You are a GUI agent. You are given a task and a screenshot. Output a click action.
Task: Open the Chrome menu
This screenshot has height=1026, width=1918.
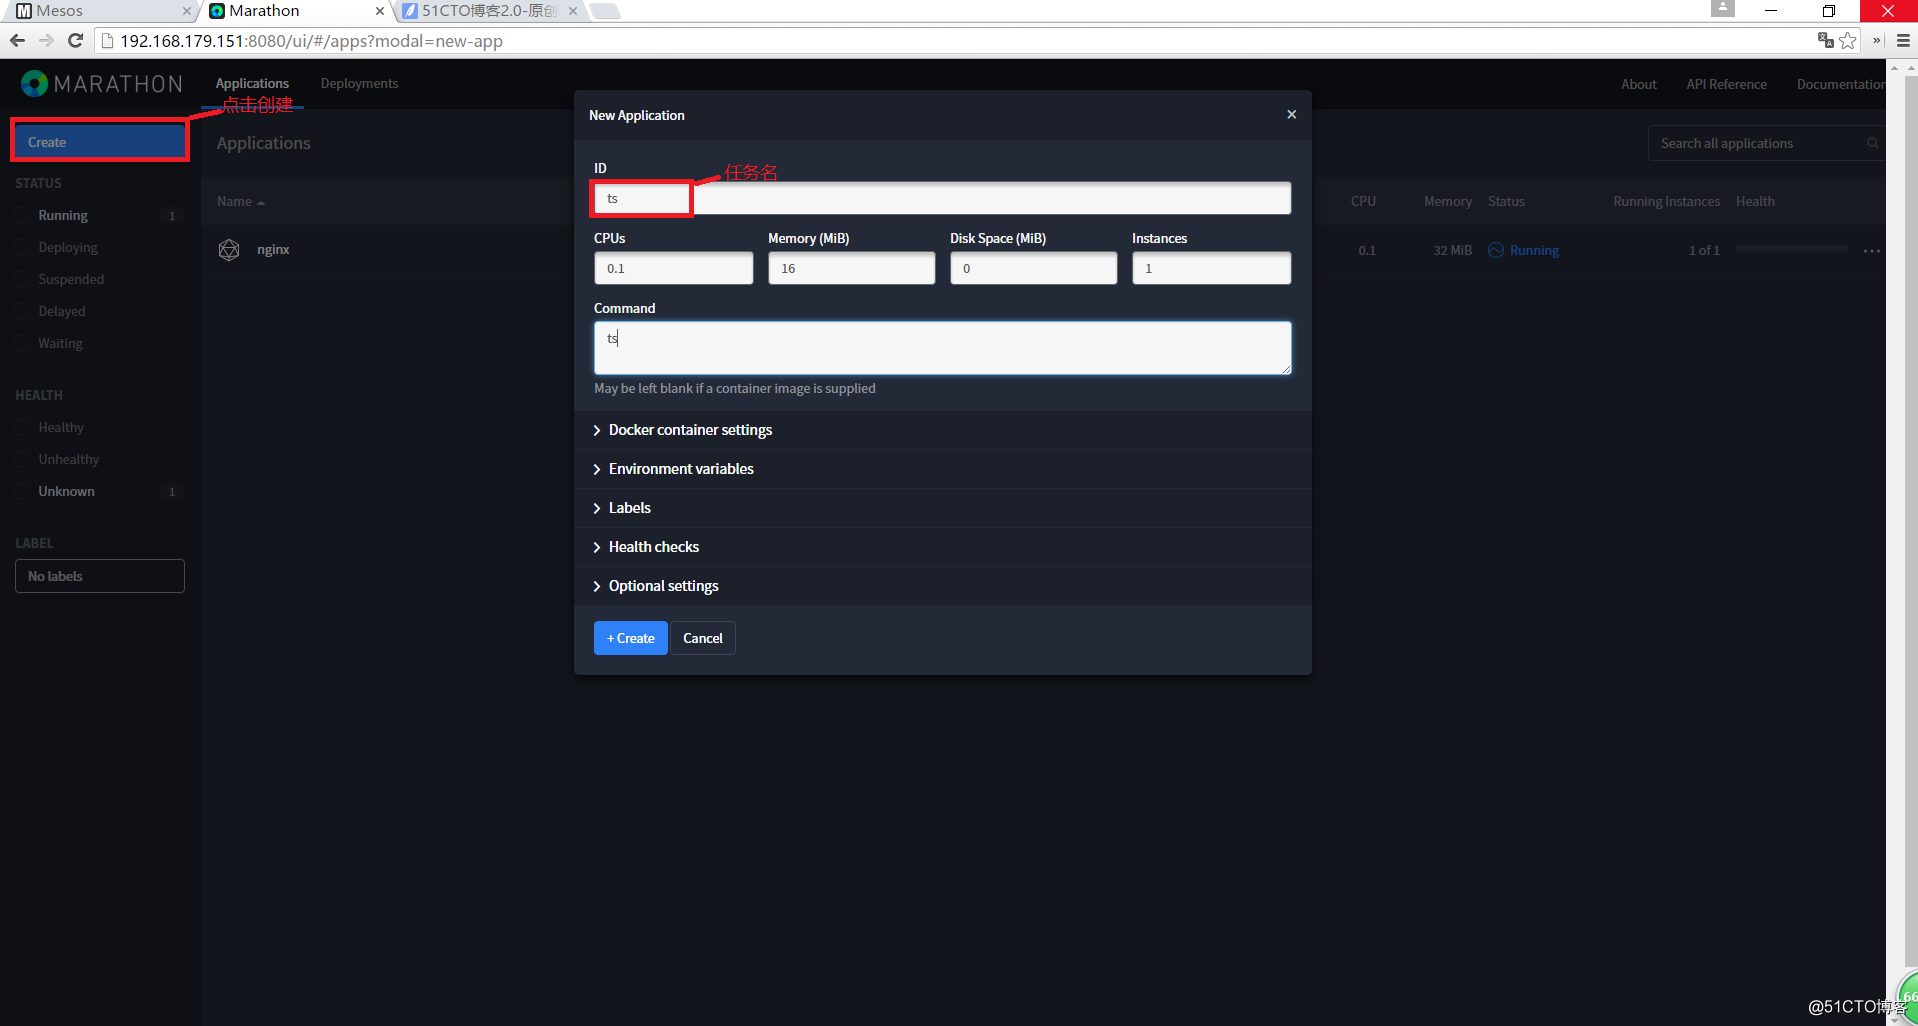[1903, 41]
